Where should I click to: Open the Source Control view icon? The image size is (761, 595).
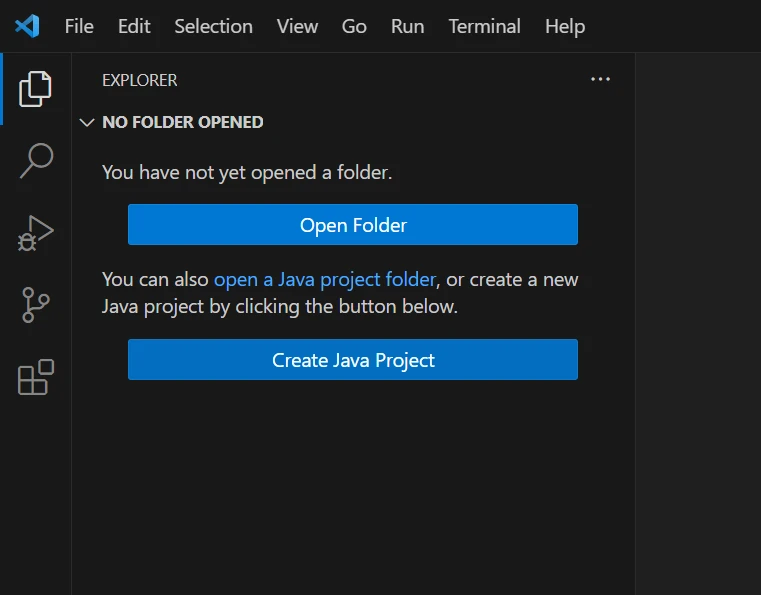click(35, 305)
